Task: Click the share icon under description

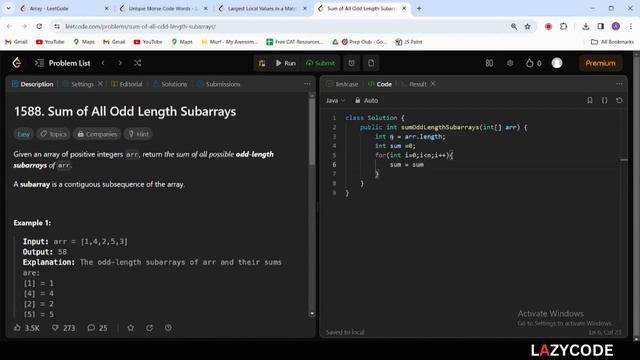Action: pyautogui.click(x=149, y=328)
